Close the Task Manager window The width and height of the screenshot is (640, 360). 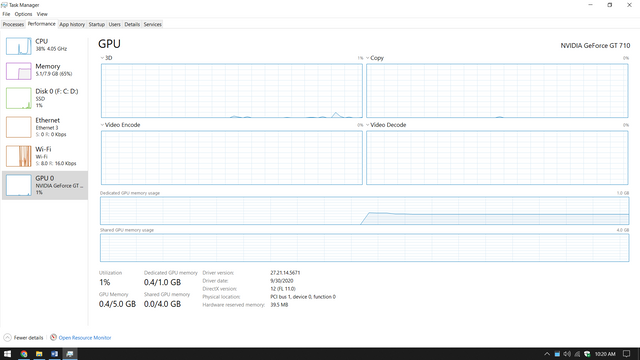(x=629, y=5)
